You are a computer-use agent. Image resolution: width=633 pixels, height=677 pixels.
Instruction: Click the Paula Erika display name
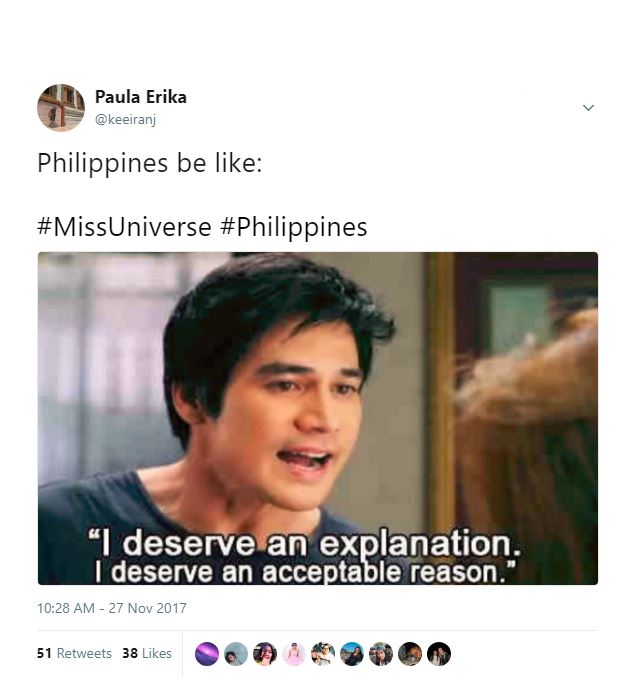pos(141,97)
